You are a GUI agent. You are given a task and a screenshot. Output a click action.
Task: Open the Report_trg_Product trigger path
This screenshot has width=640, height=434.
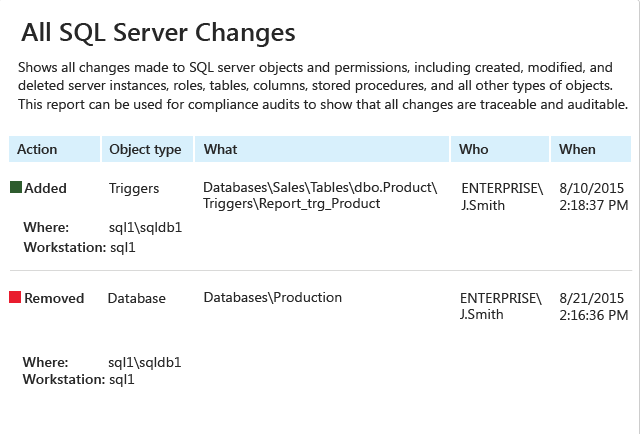(320, 195)
